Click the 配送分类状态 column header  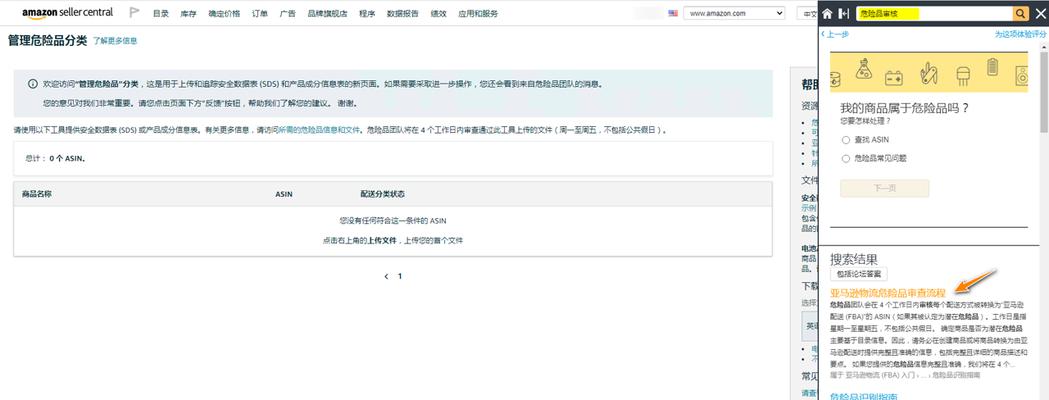[382, 194]
